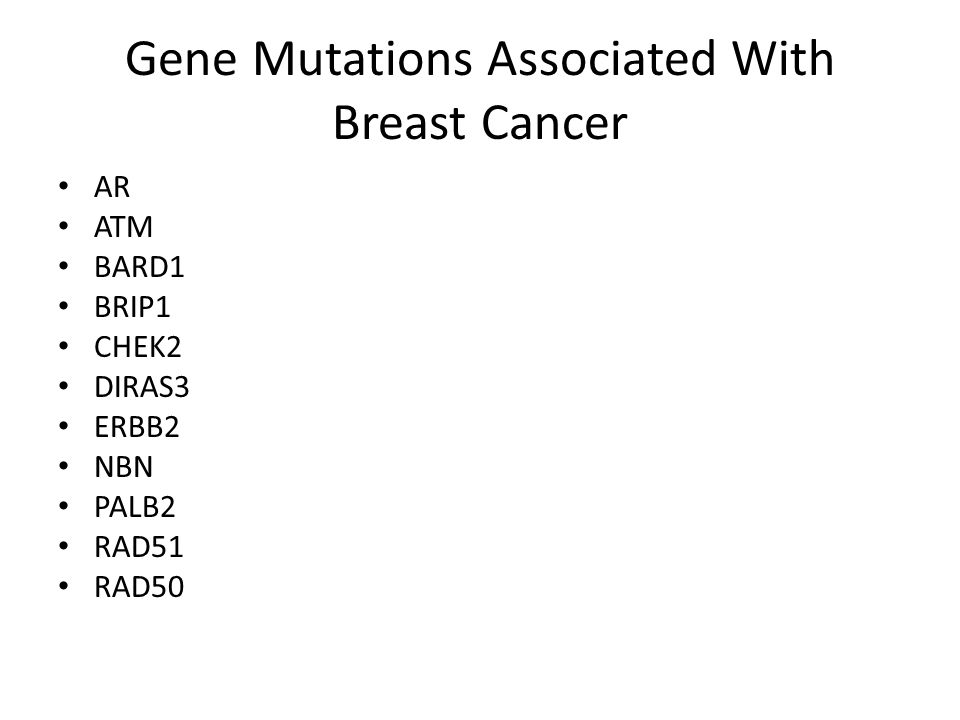960x720 pixels.
Task: Select the Breast Cancer title line
Action: tap(480, 123)
